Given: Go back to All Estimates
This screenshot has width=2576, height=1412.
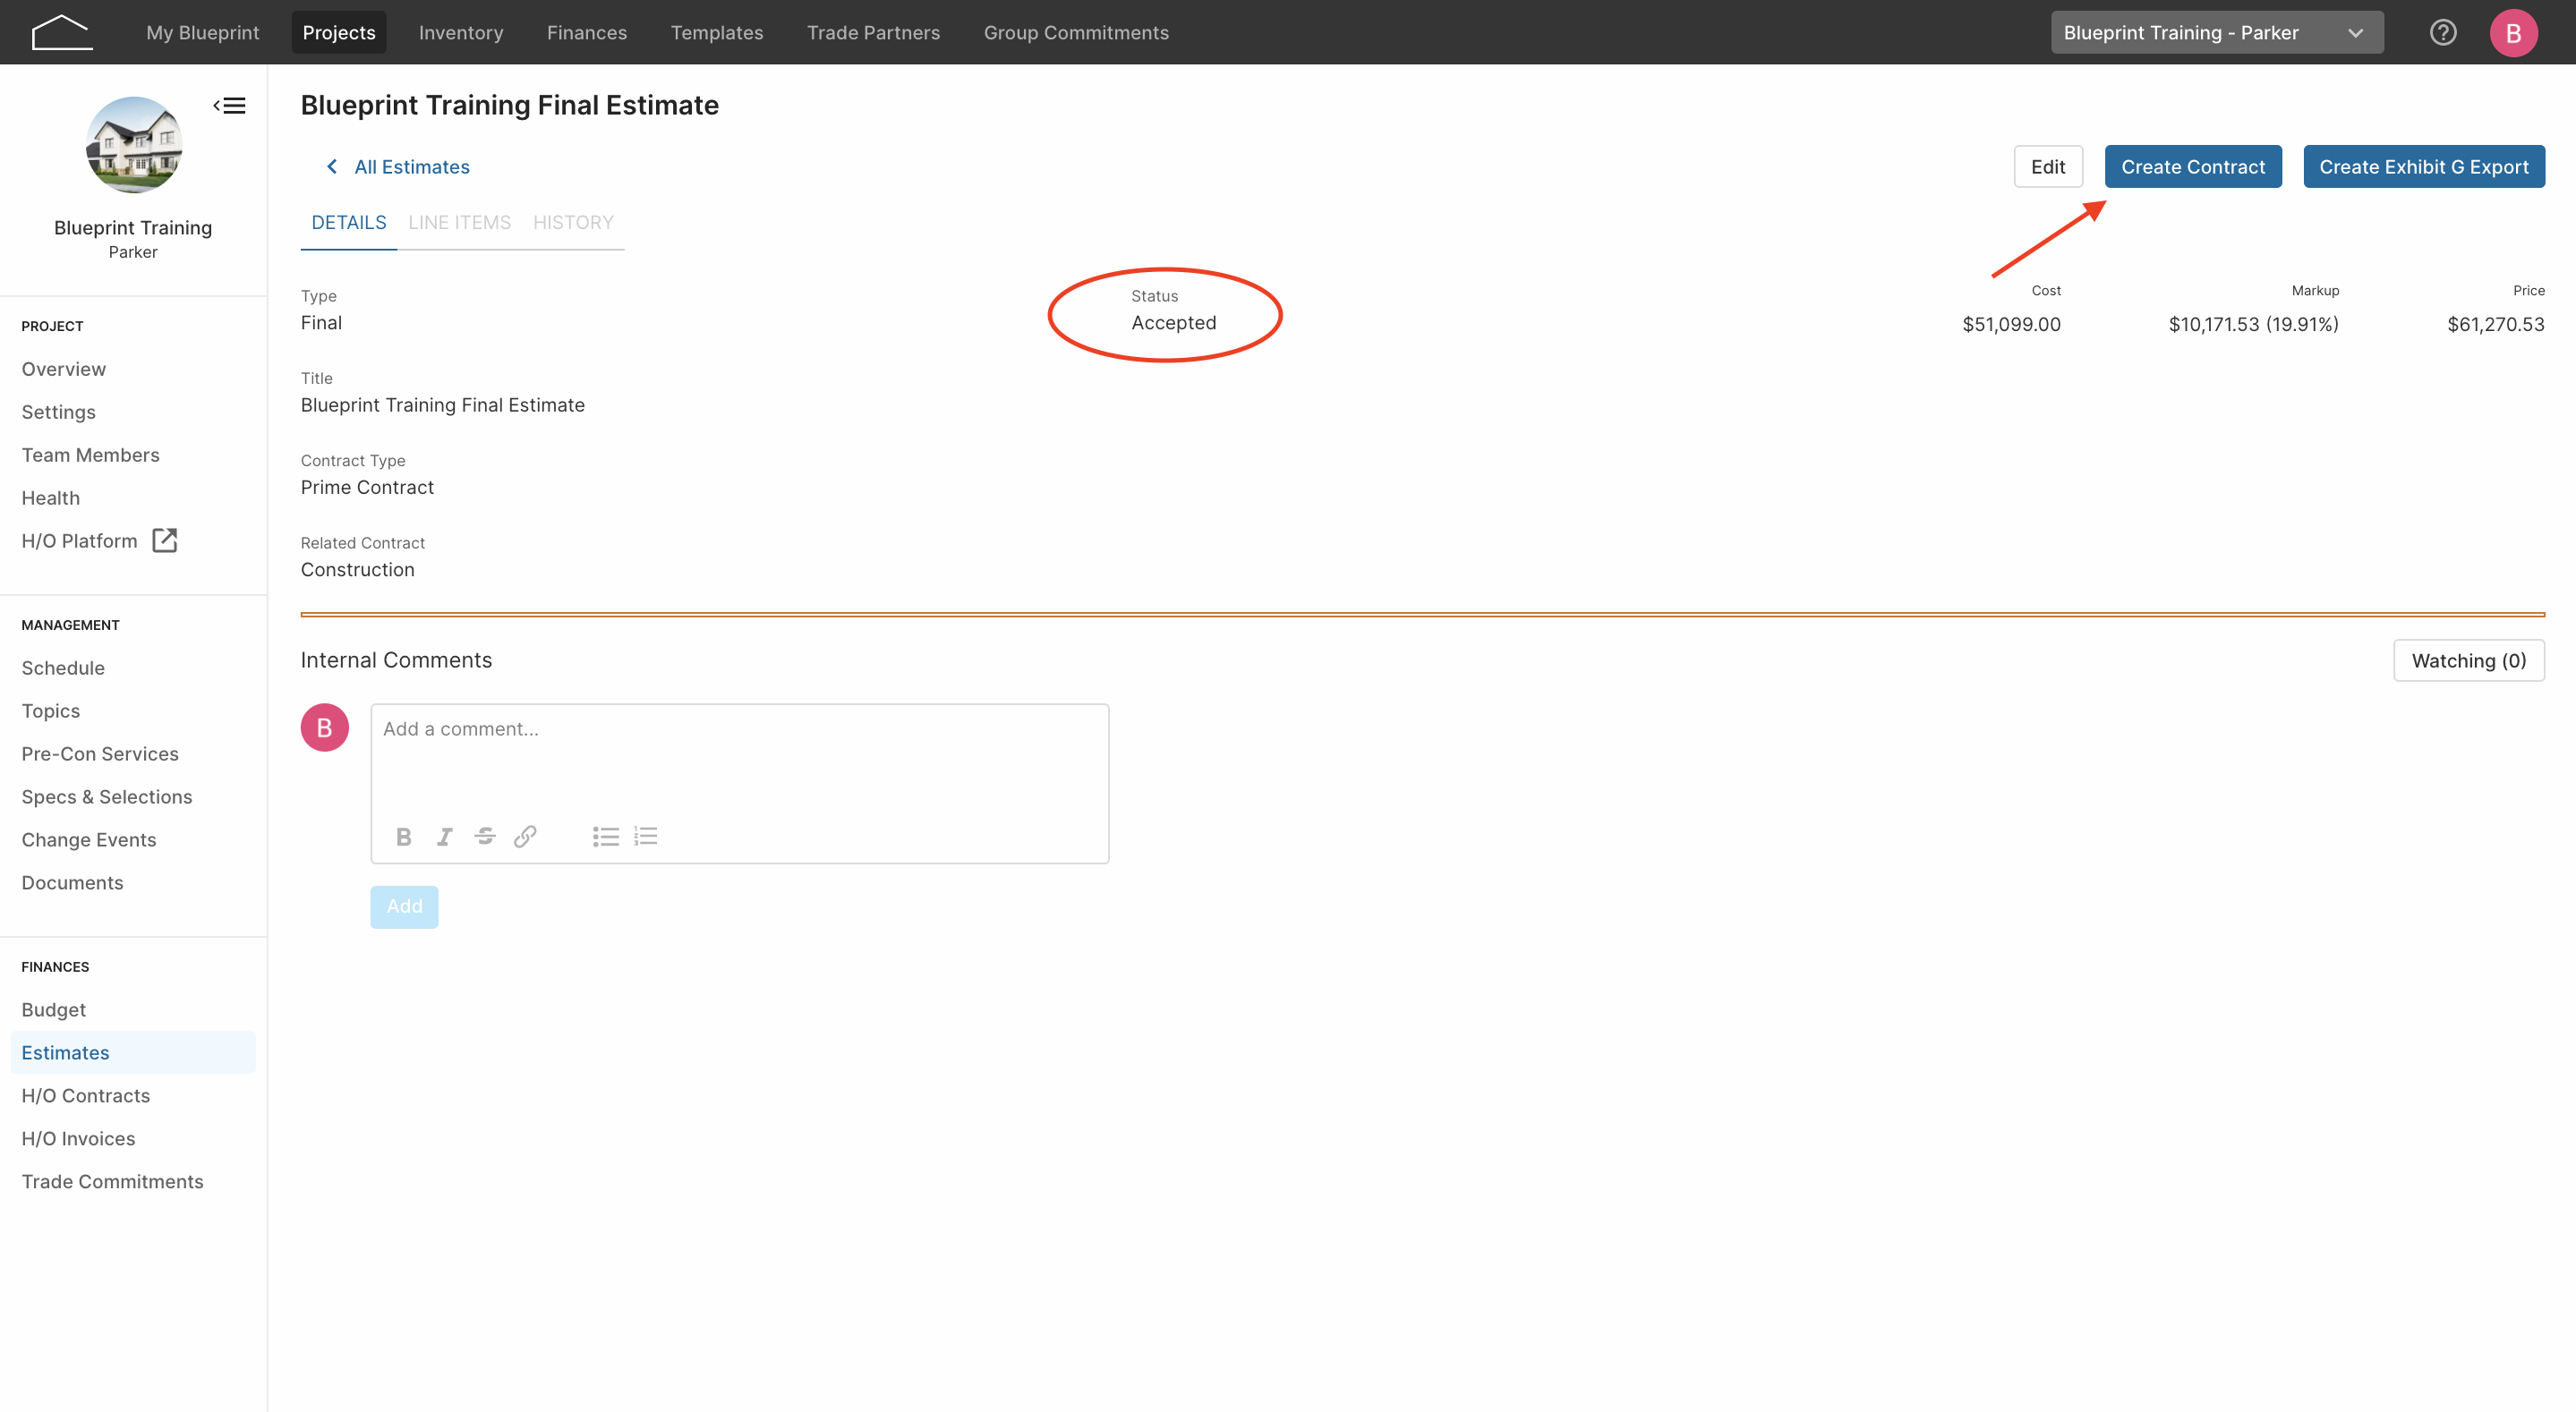Looking at the screenshot, I should 412,167.
